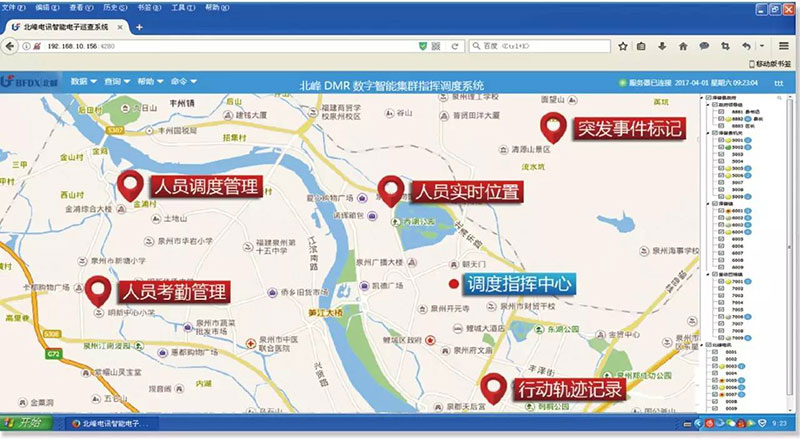This screenshot has width=800, height=439.
Task: Click the Windows 开始 start button
Action: [27, 423]
